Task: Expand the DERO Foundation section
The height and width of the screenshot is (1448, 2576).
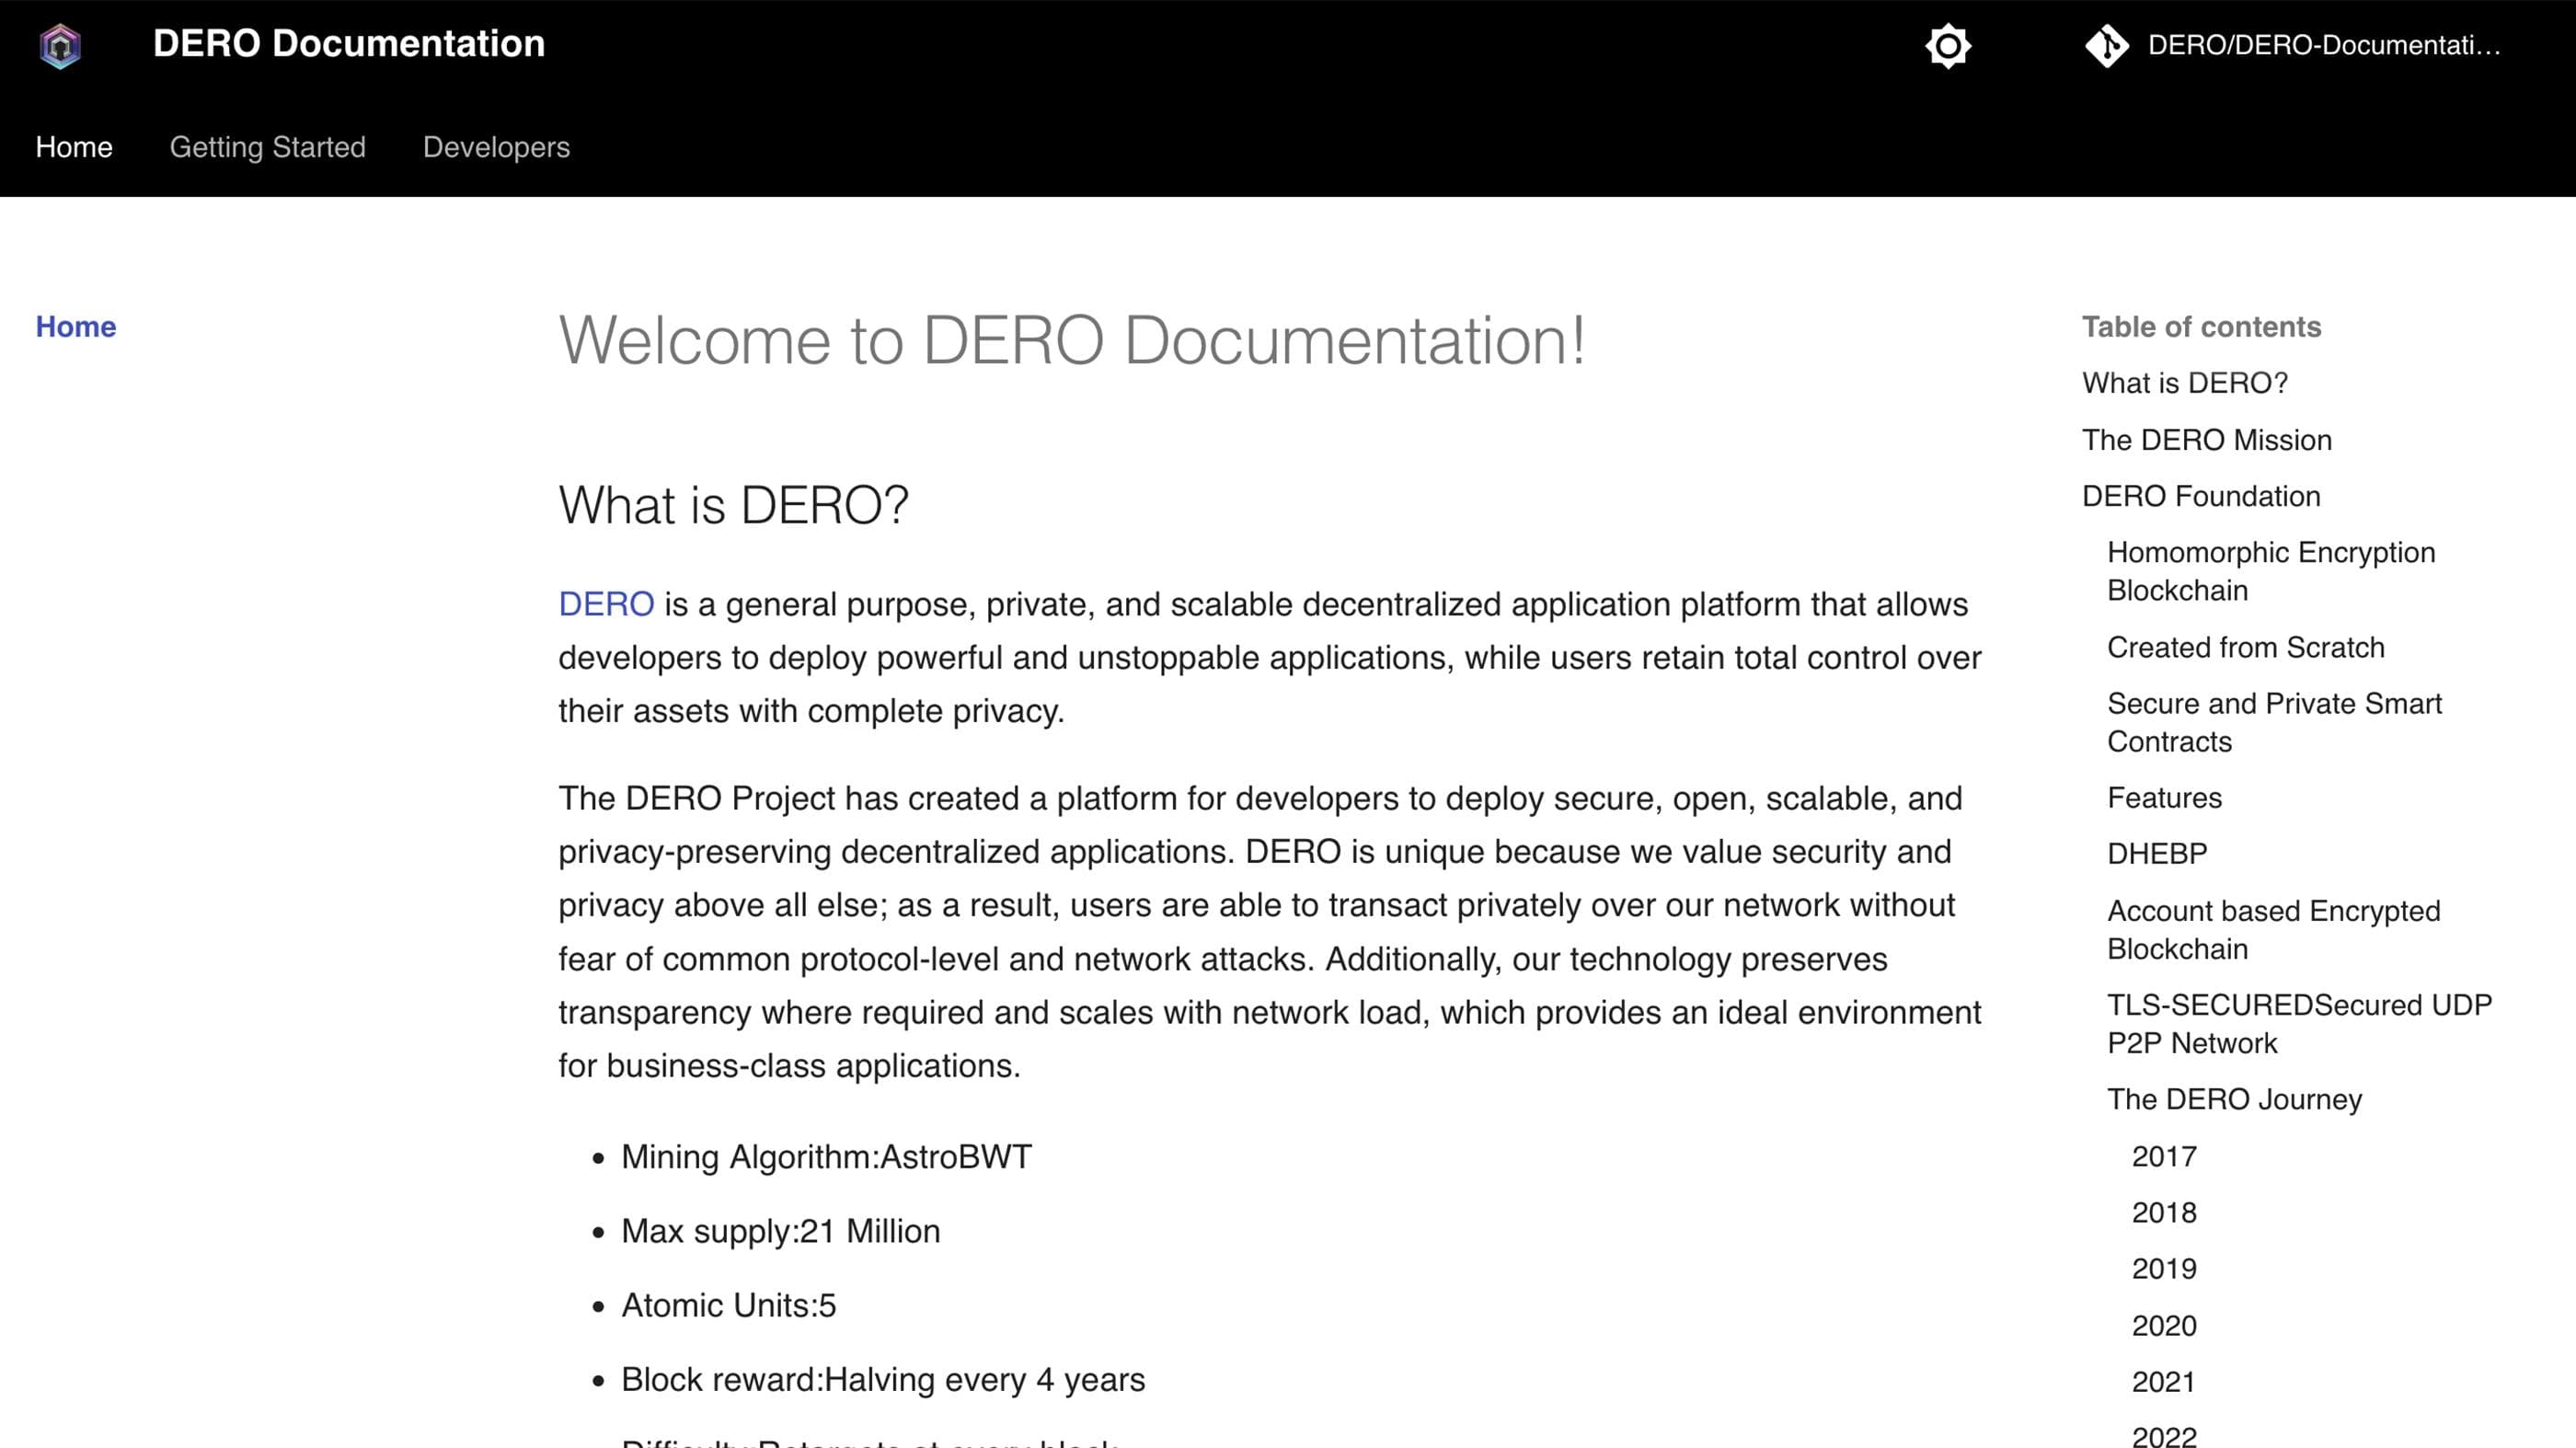Action: [x=2199, y=496]
